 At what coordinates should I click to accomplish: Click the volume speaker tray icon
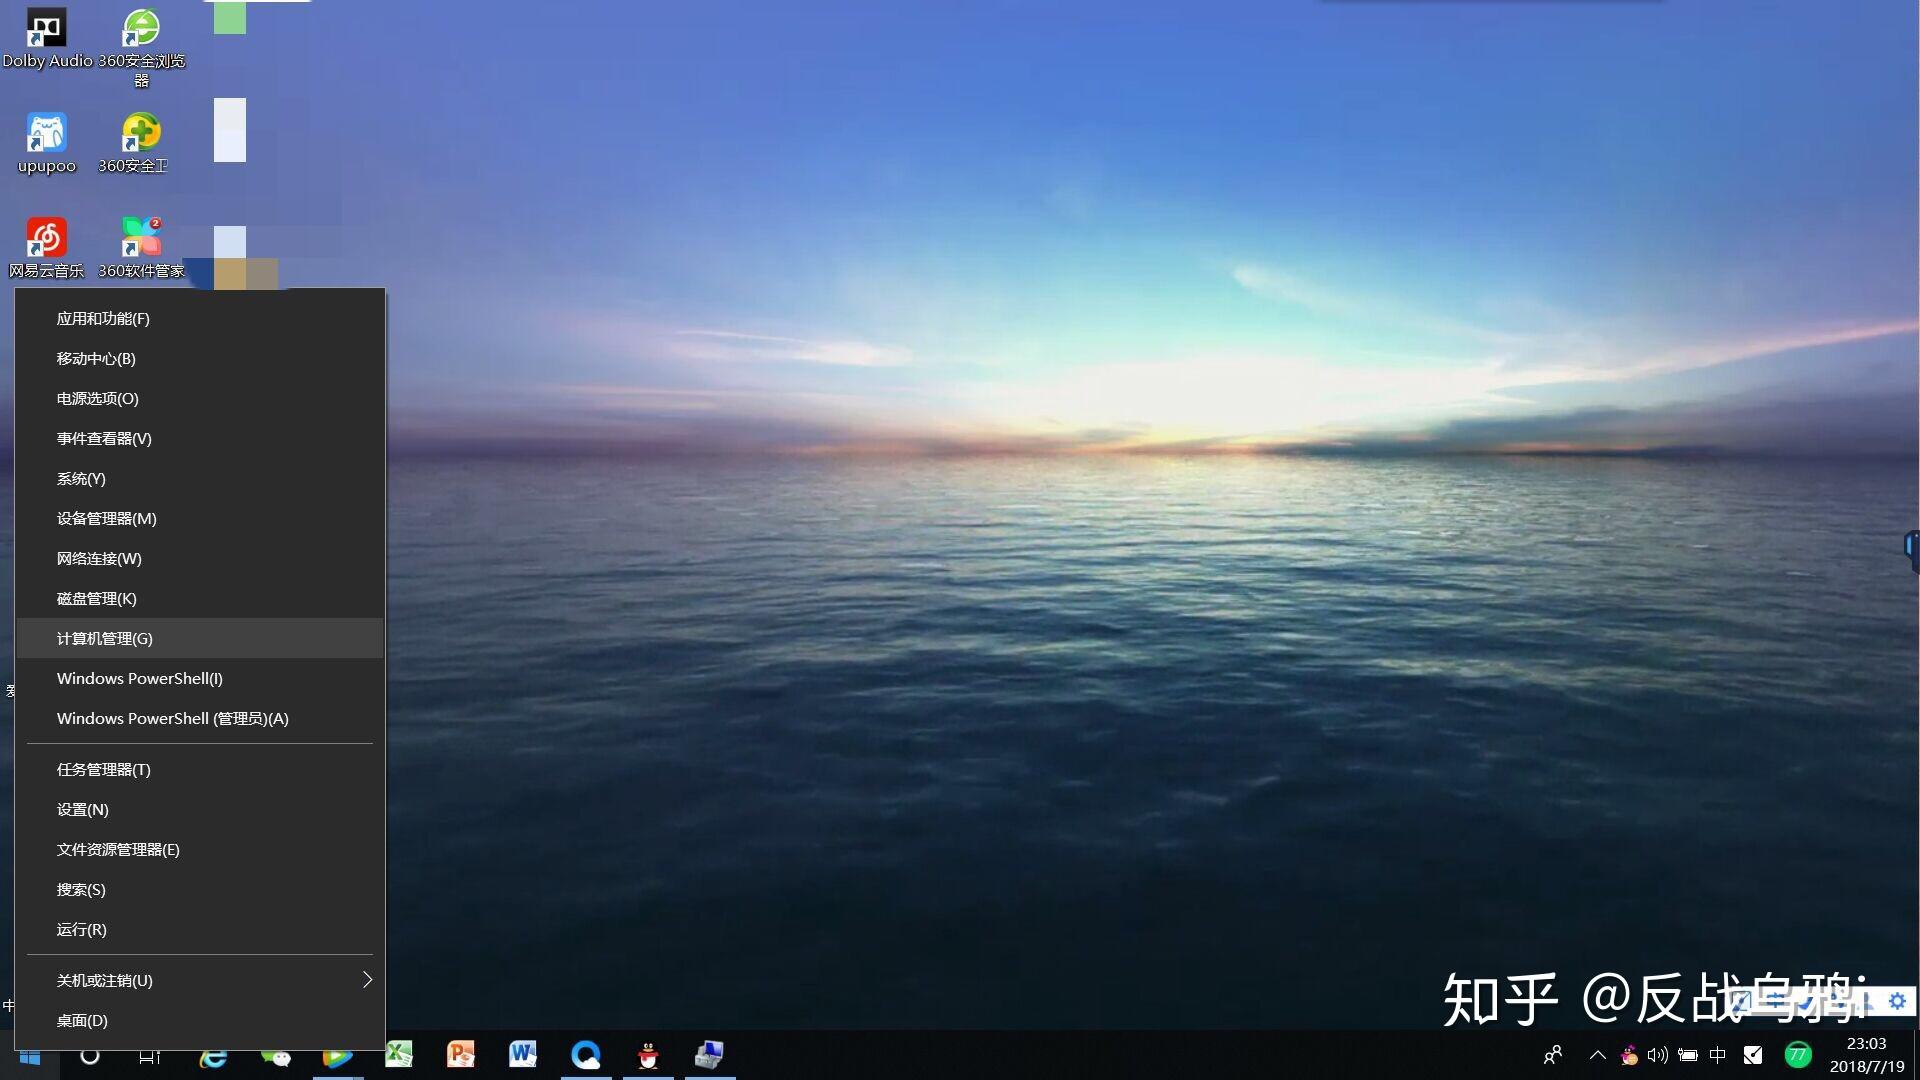[x=1657, y=1055]
